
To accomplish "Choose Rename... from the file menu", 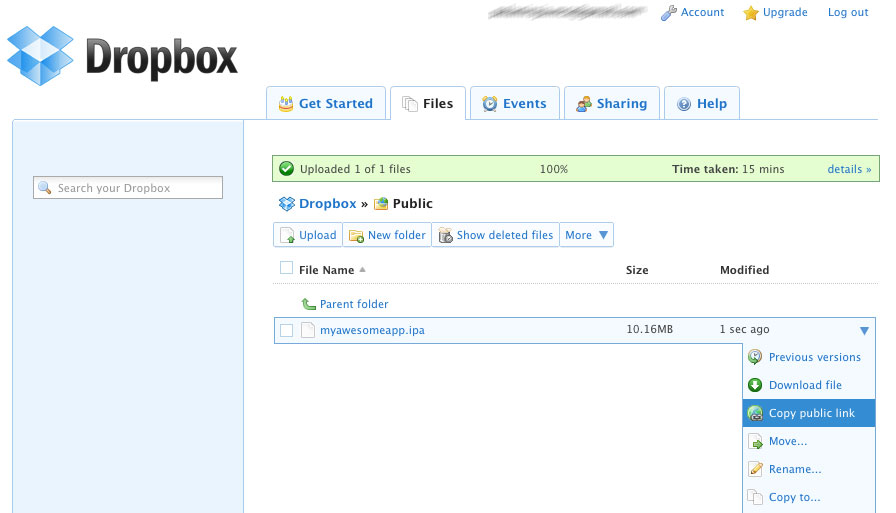I will [809, 469].
